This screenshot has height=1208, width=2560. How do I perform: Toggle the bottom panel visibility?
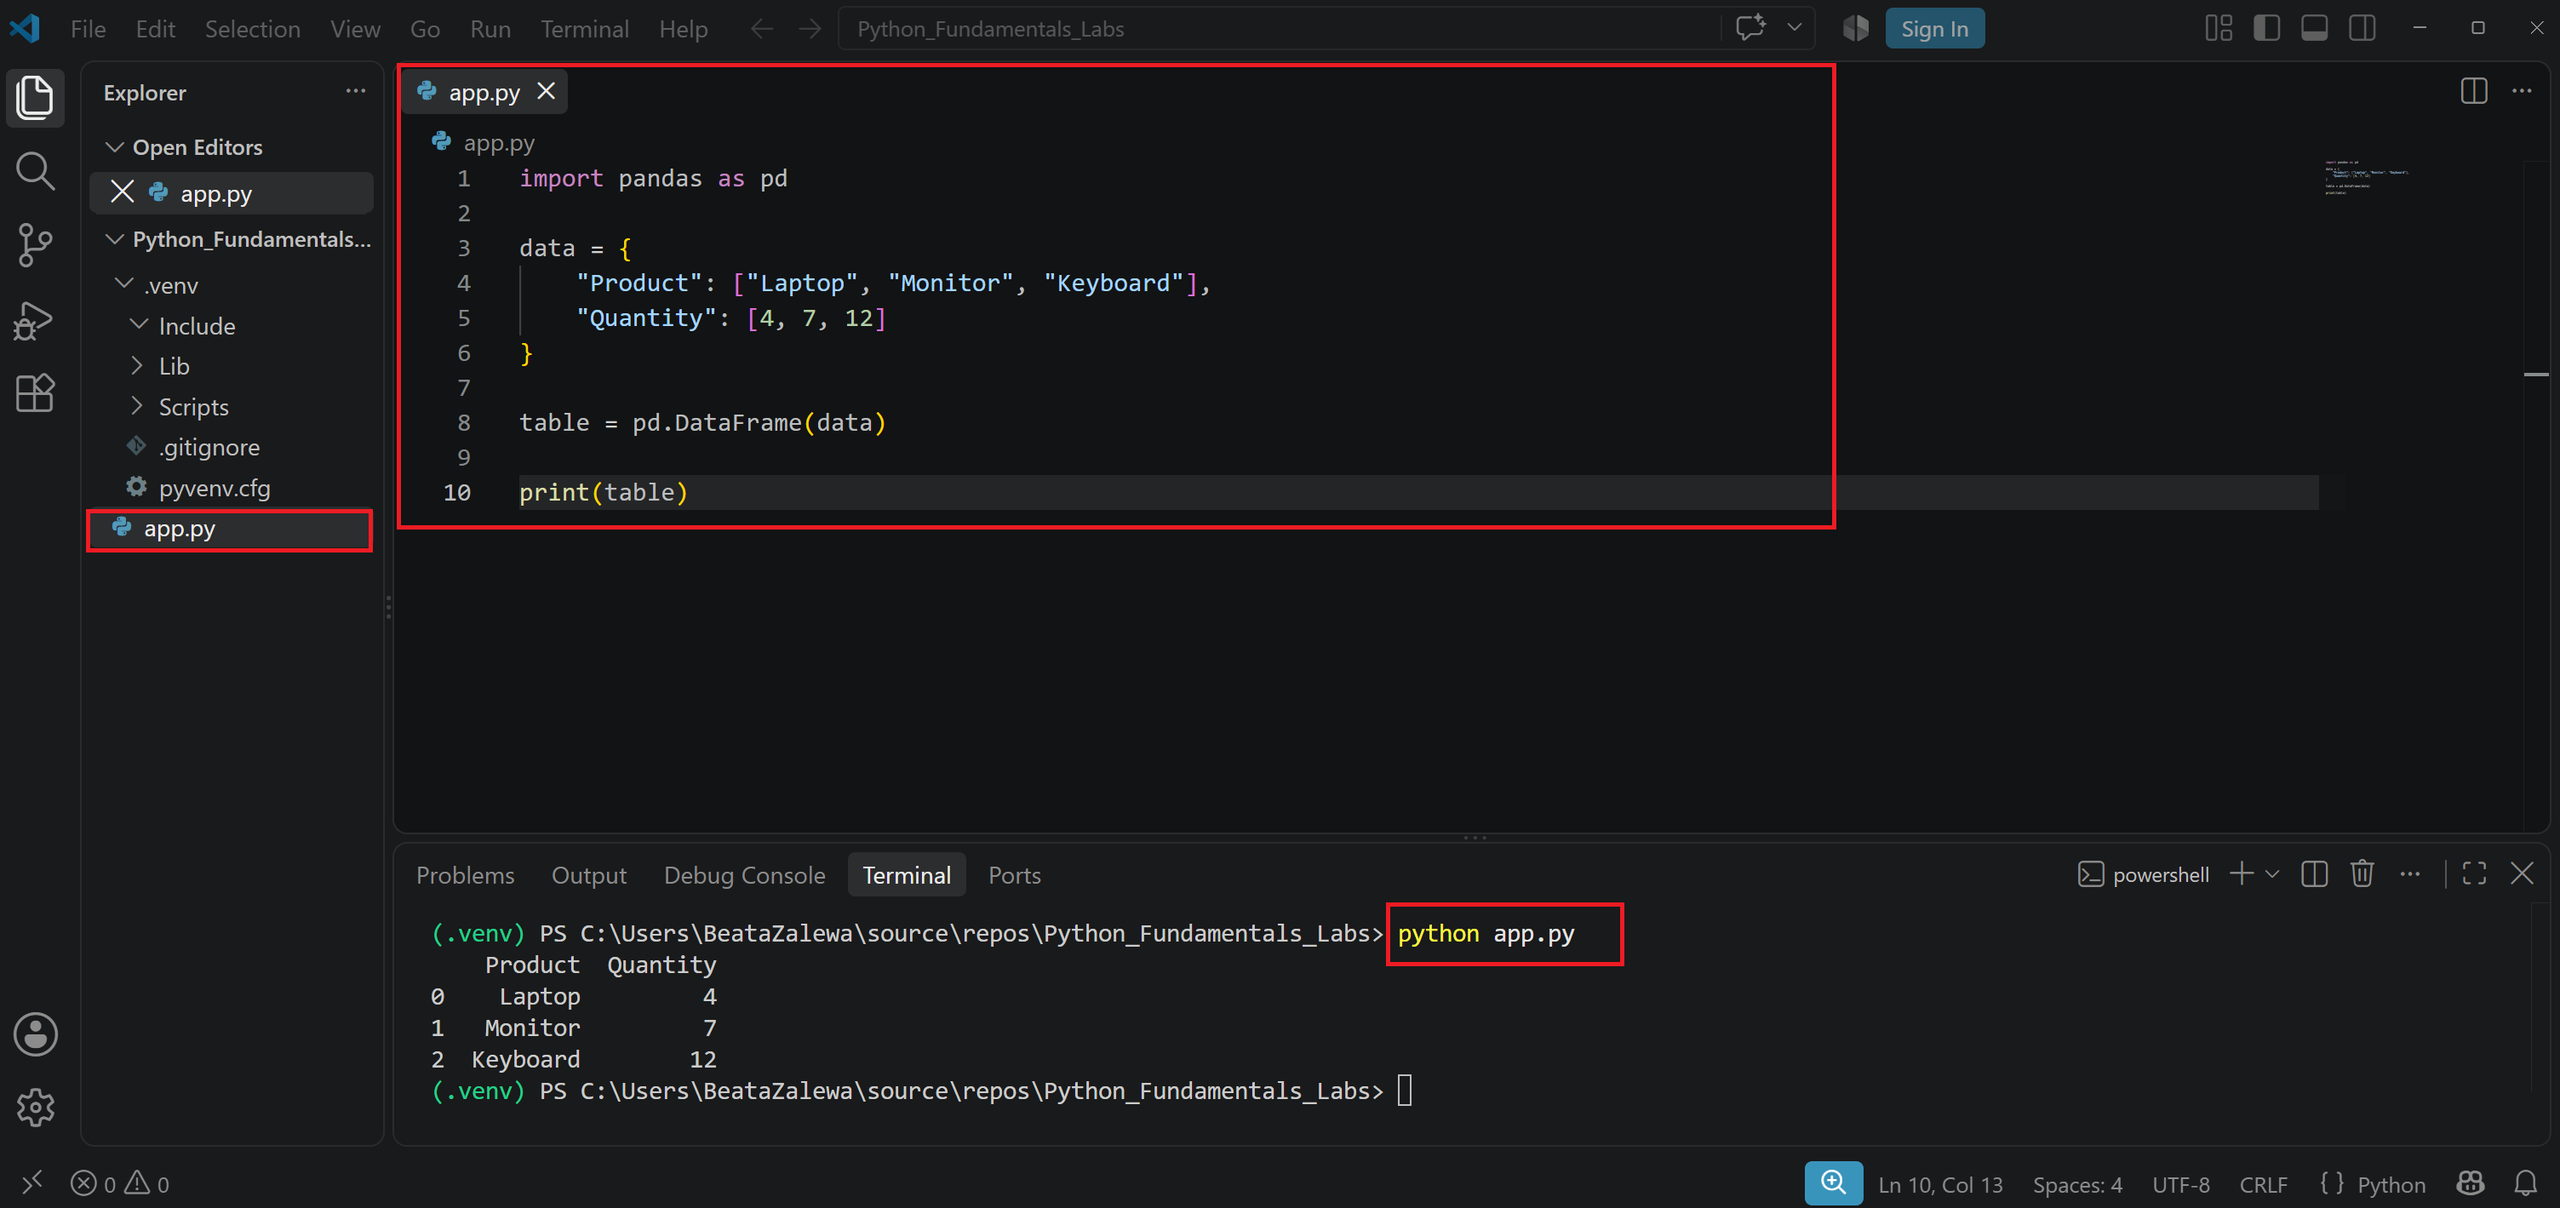pos(2314,28)
